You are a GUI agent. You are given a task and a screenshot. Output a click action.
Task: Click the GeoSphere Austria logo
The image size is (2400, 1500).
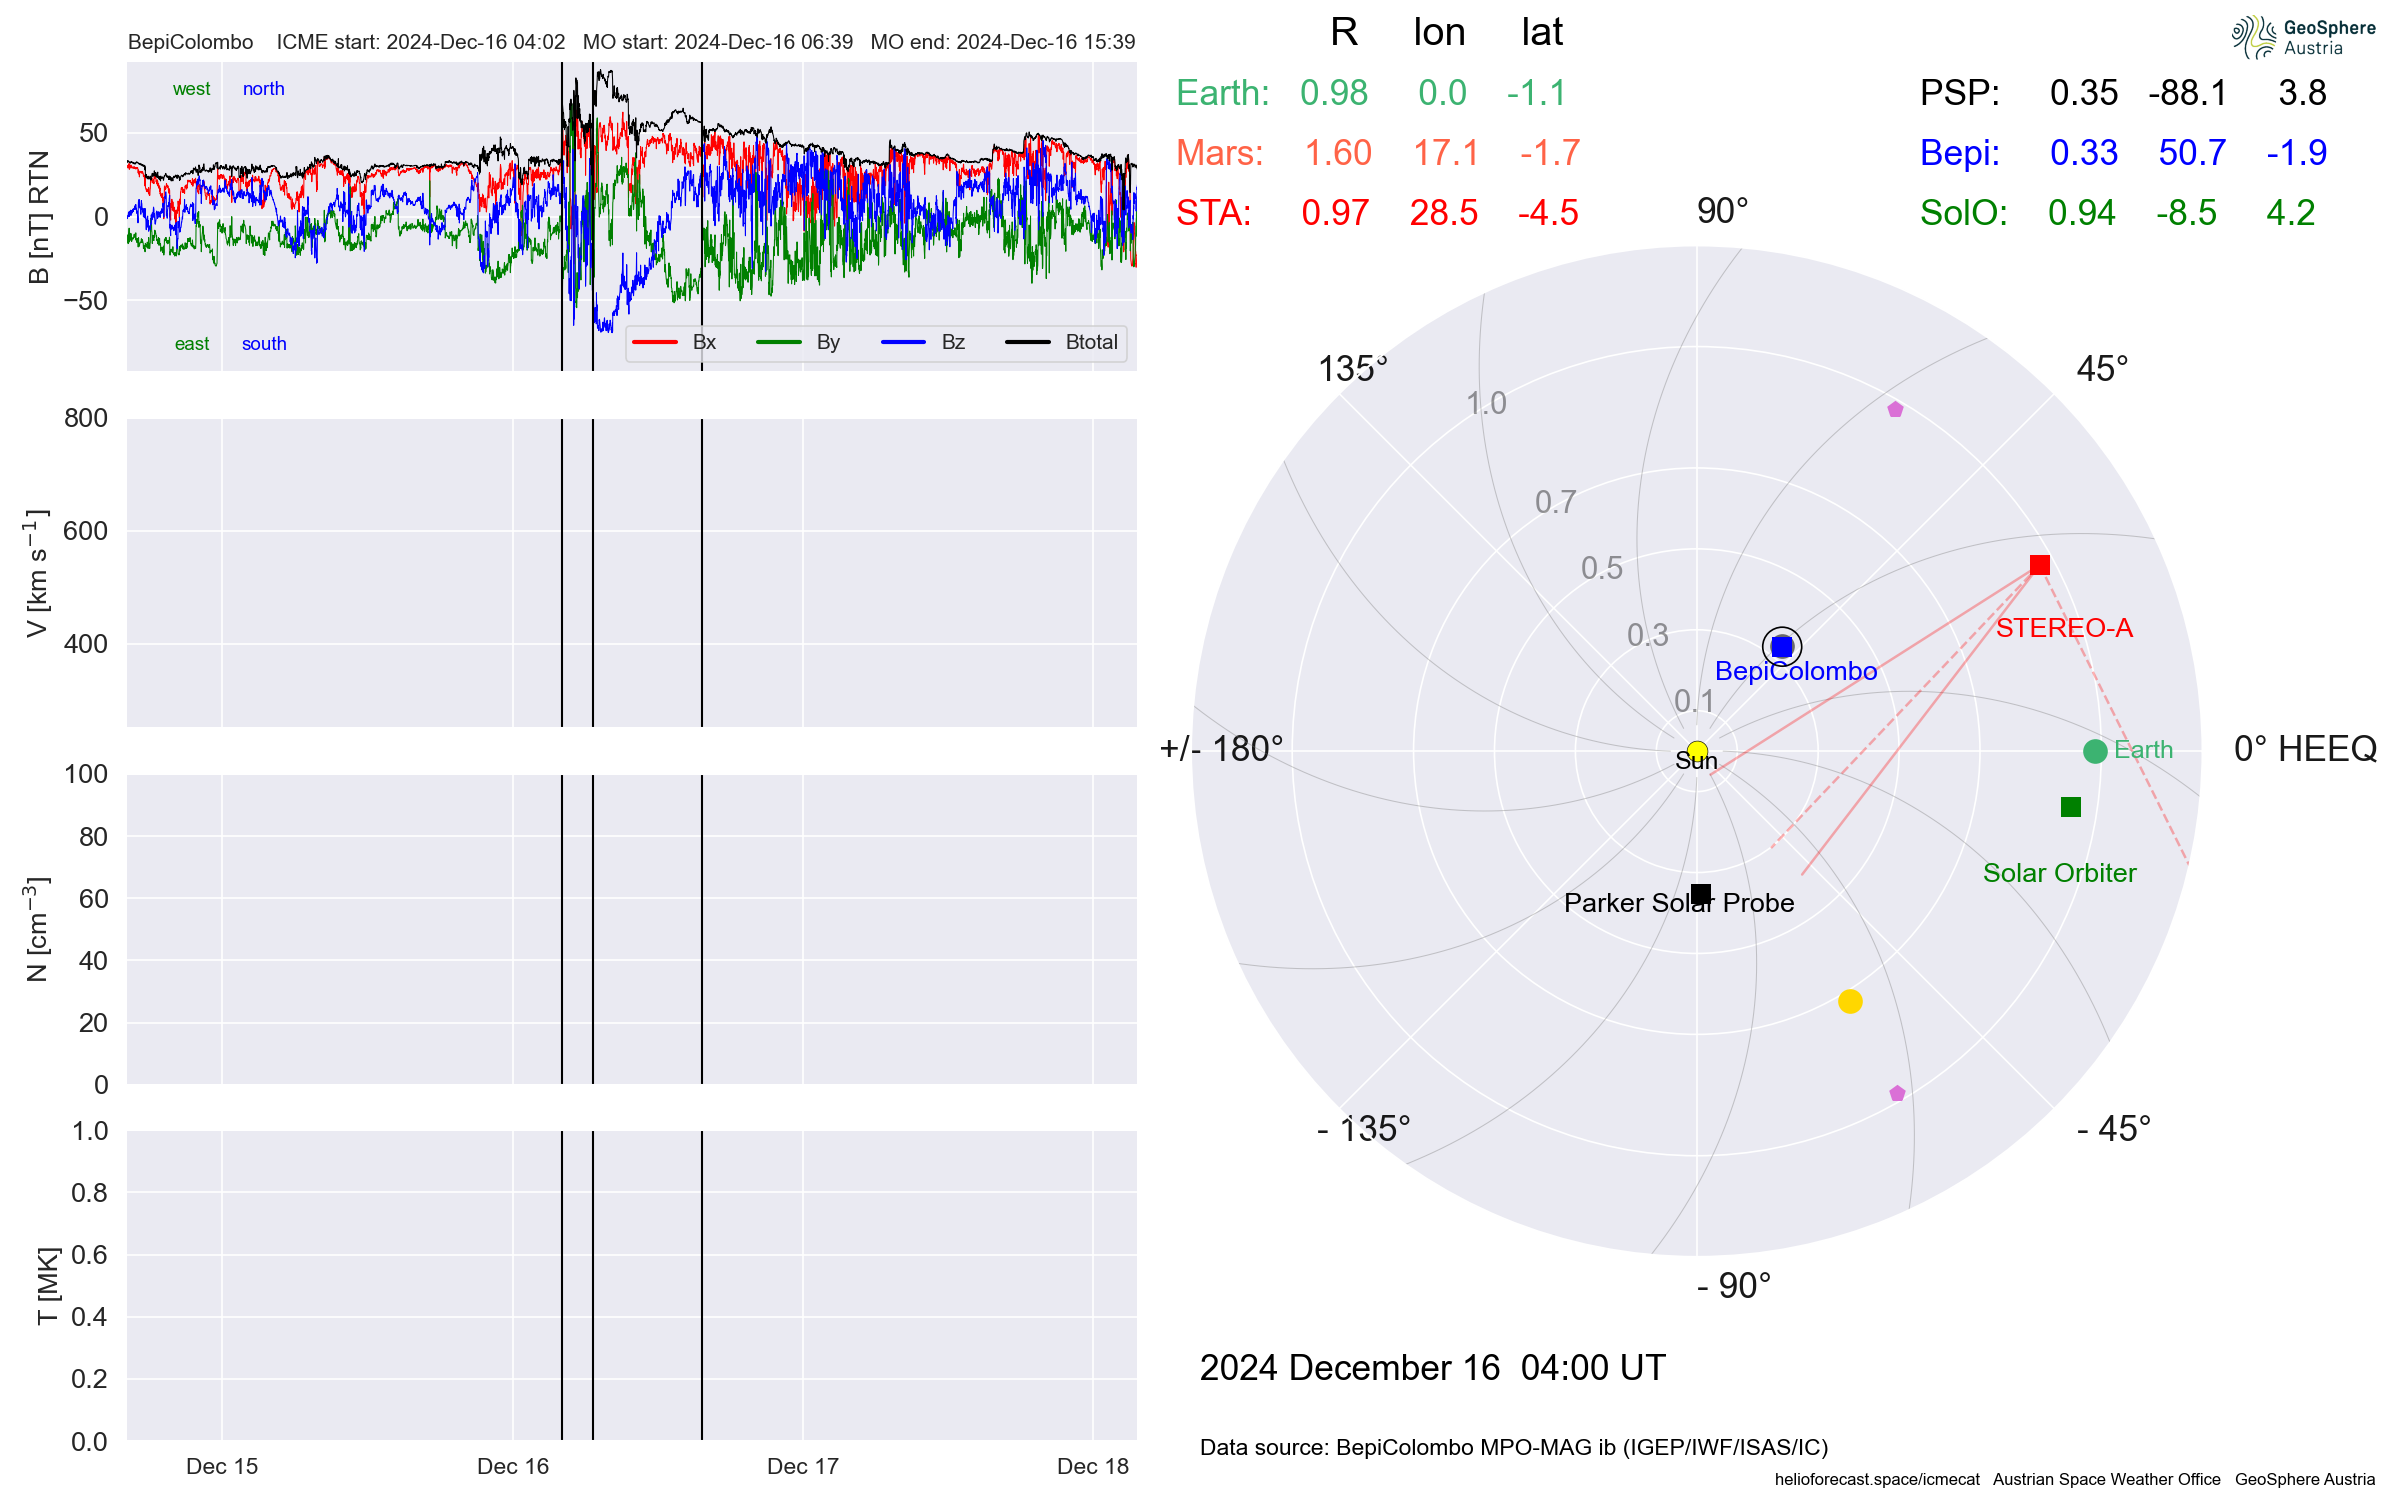point(2303,38)
